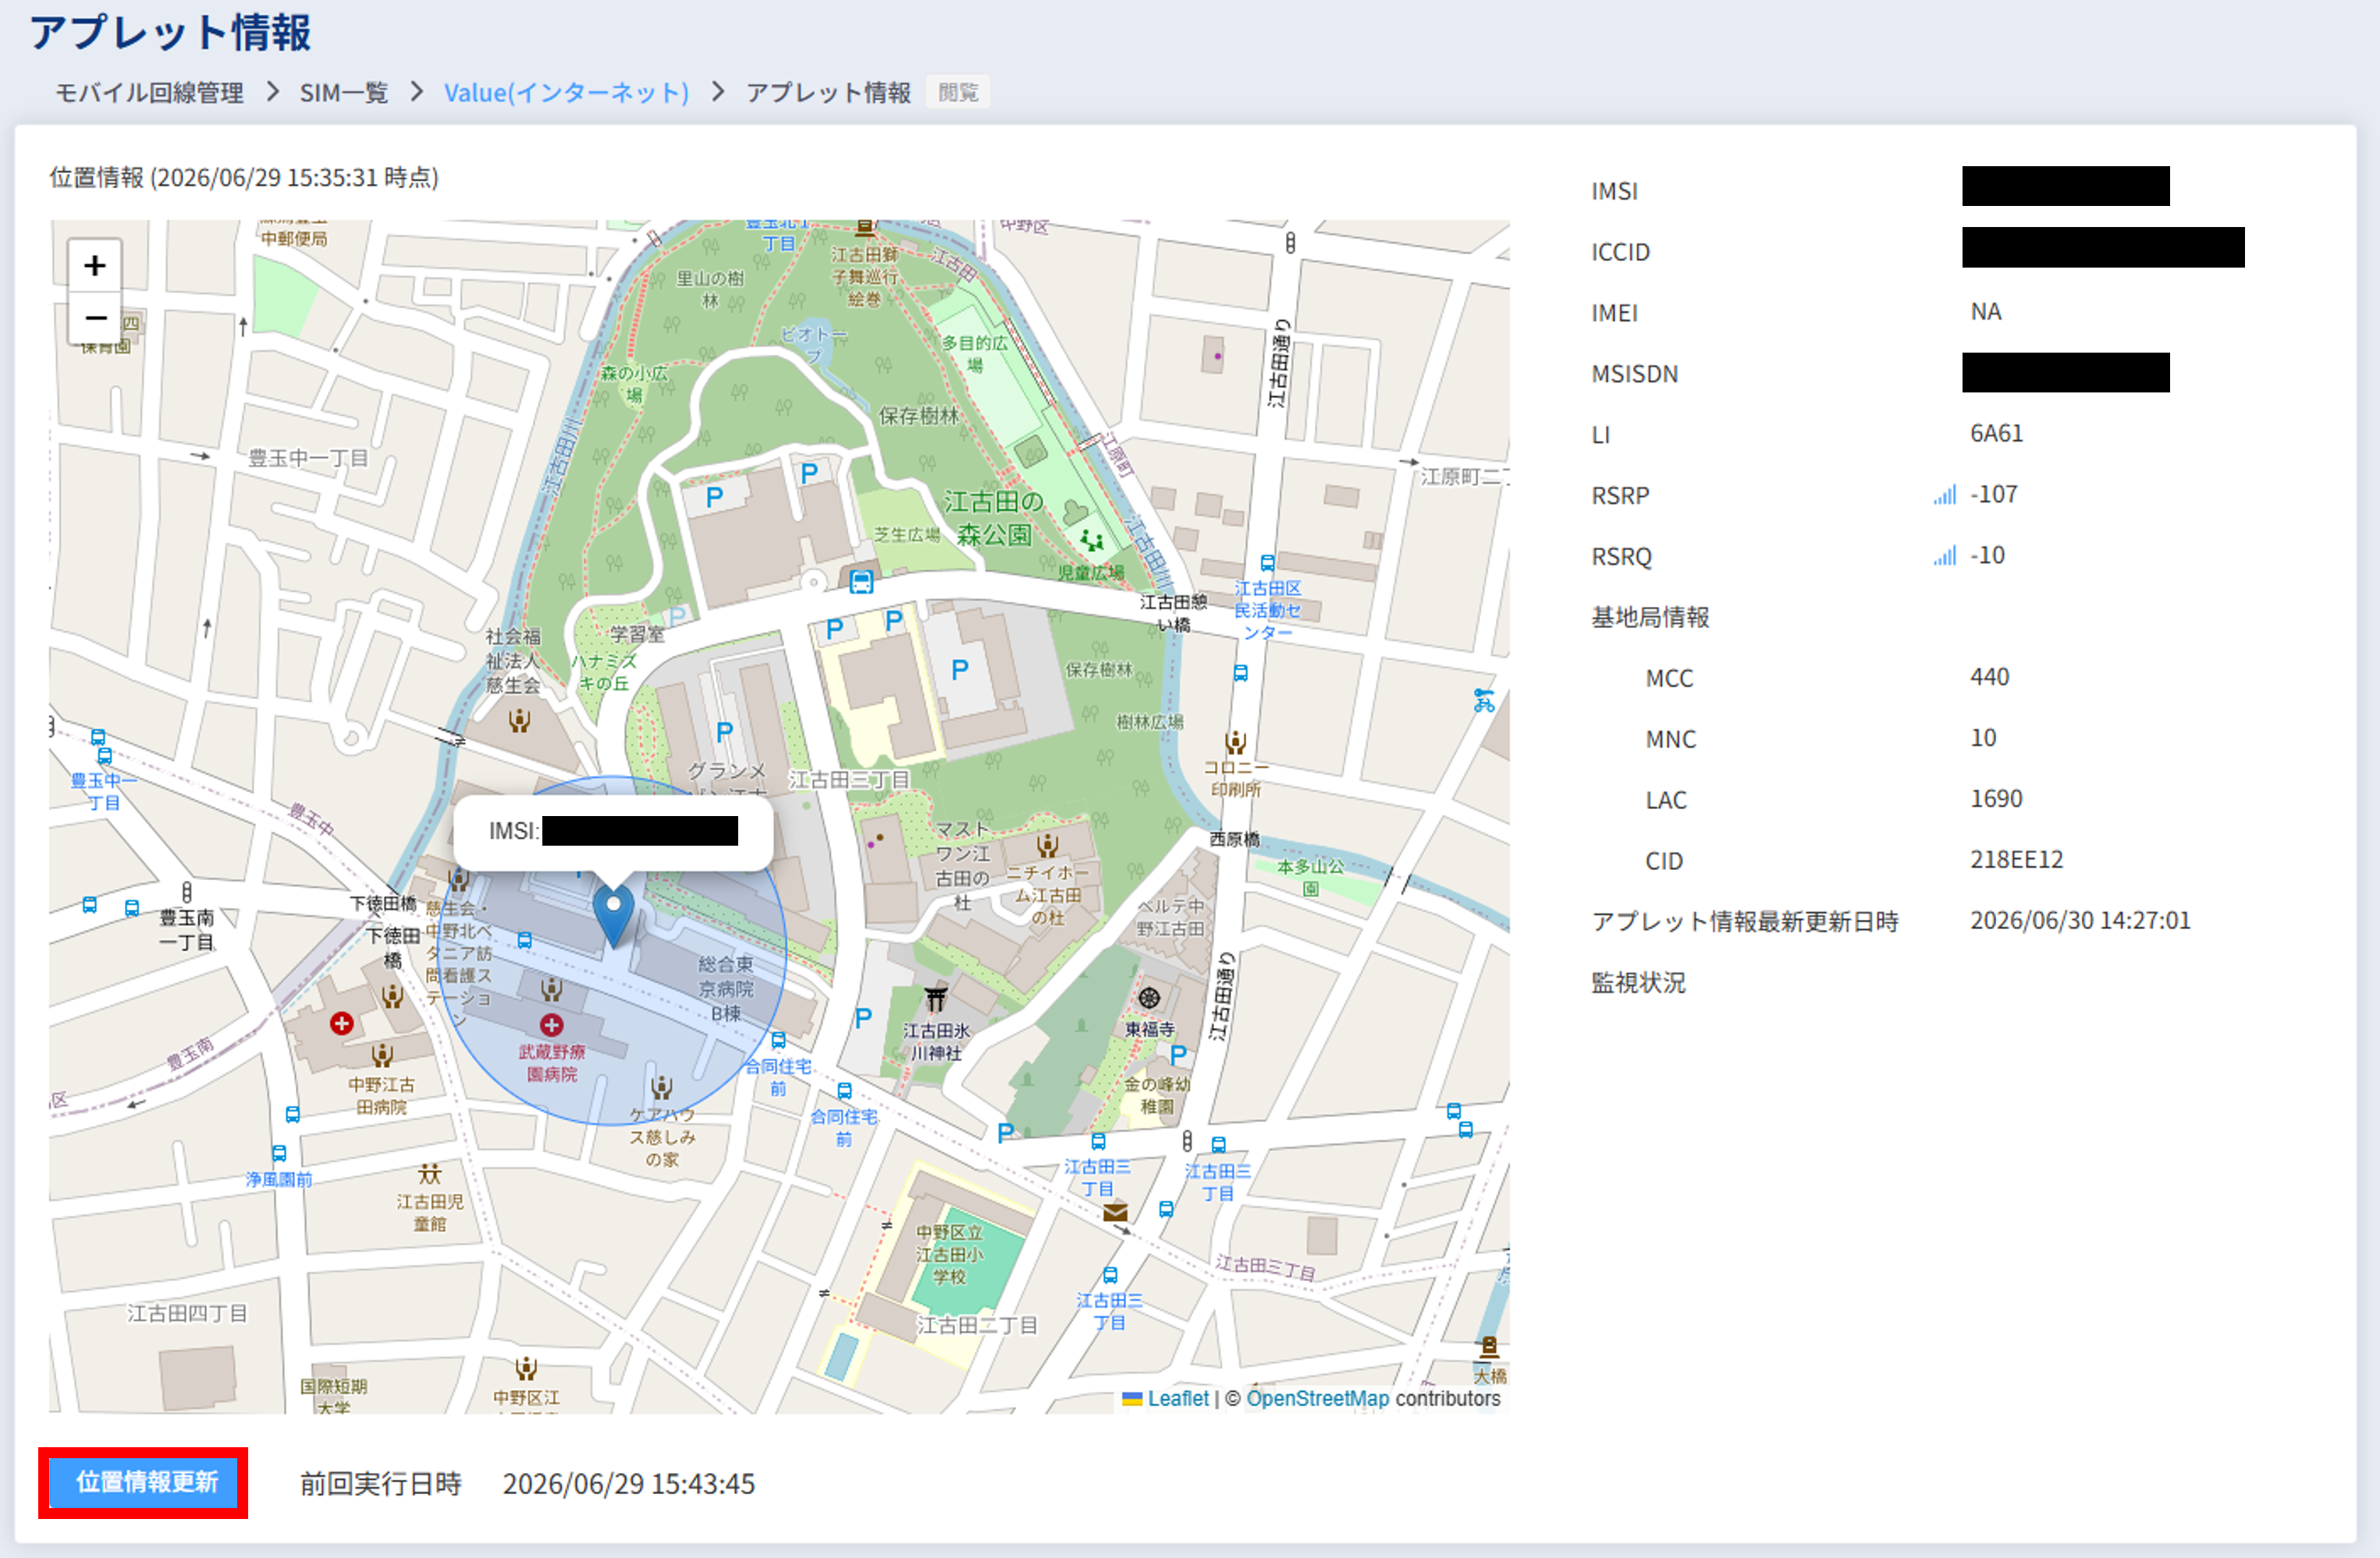Click the IMEI value NA
This screenshot has height=1558, width=2380.
point(1986,312)
